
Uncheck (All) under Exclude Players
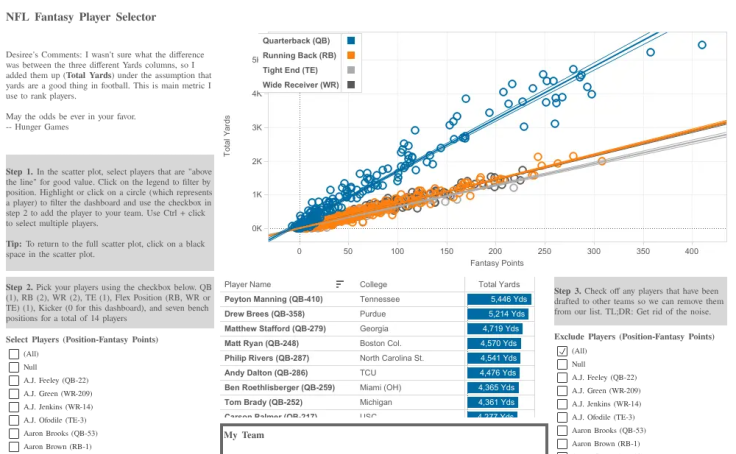click(x=562, y=351)
